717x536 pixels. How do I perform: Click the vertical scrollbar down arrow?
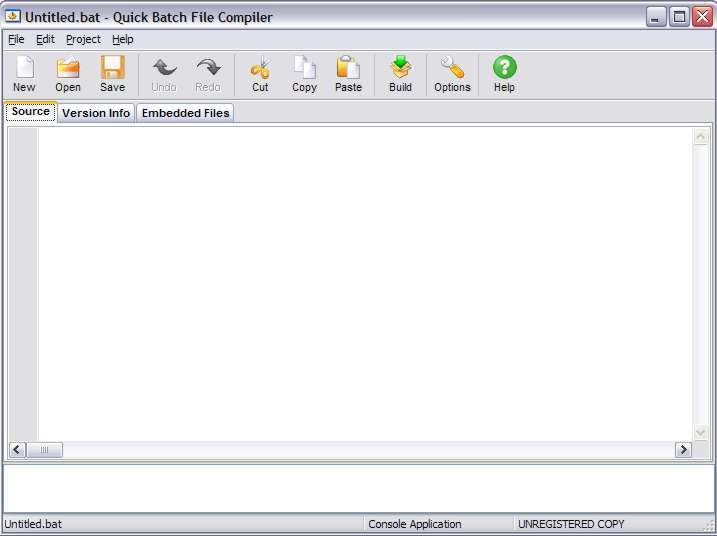pos(701,433)
